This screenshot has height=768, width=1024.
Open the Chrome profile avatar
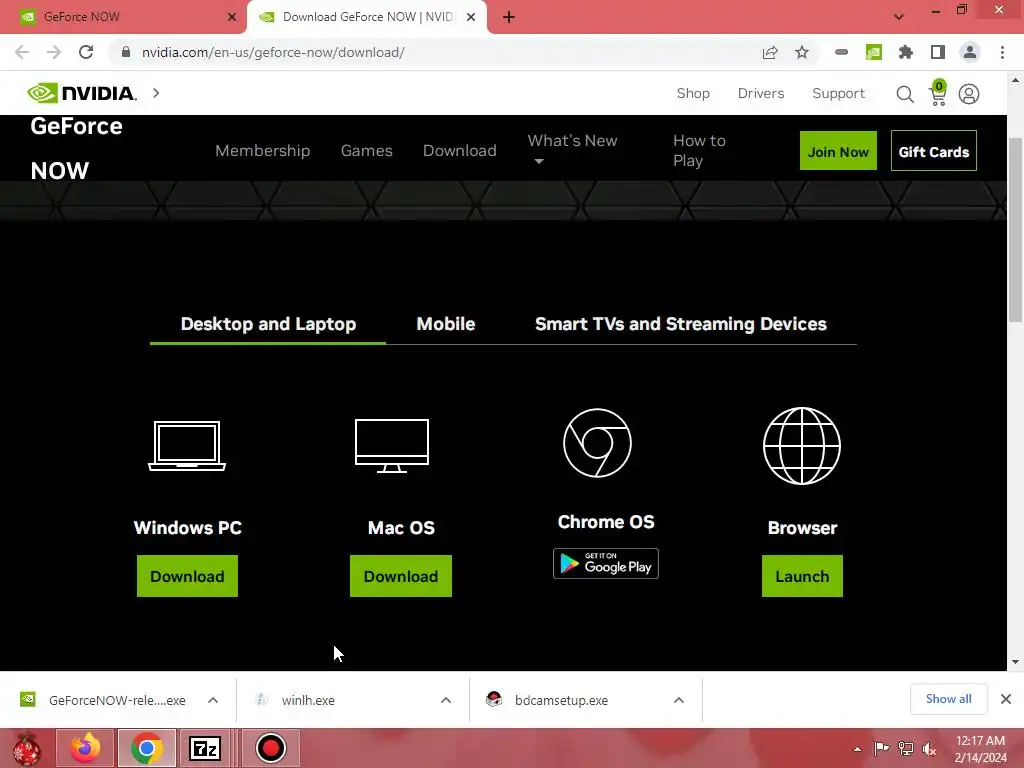pos(970,52)
